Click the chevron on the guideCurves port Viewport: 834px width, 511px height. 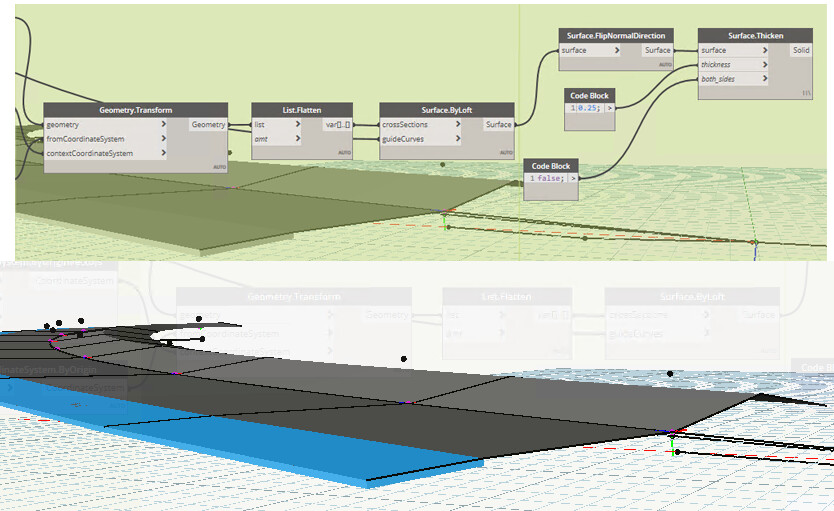point(458,138)
